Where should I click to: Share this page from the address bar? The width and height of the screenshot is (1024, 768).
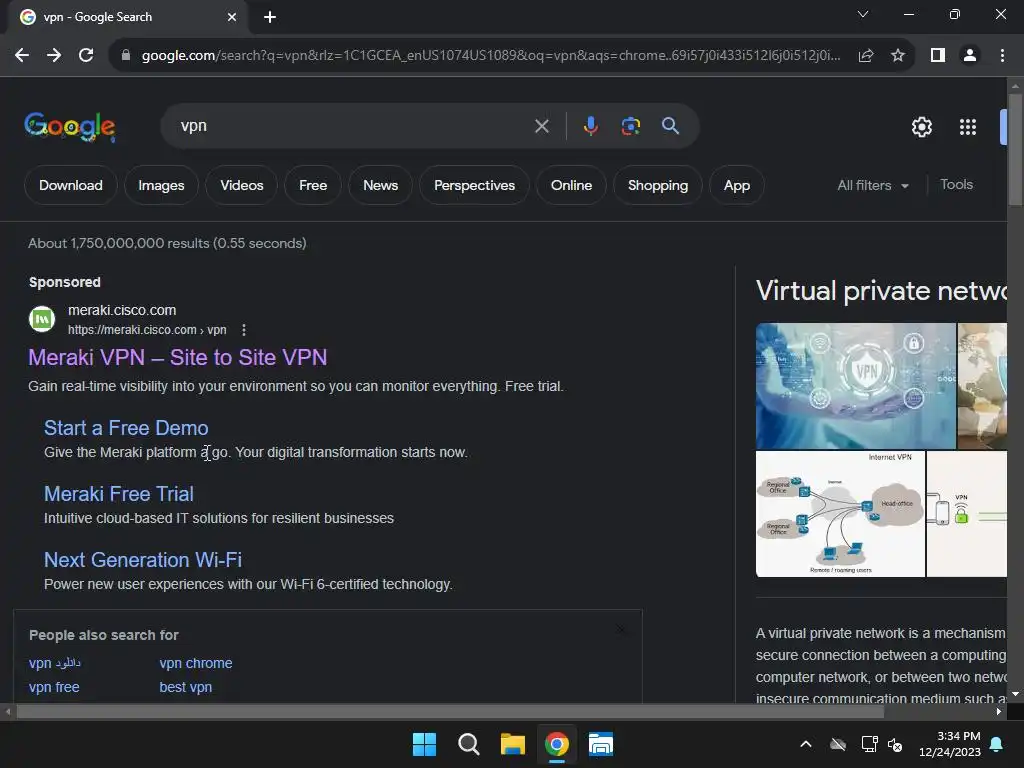pyautogui.click(x=866, y=56)
